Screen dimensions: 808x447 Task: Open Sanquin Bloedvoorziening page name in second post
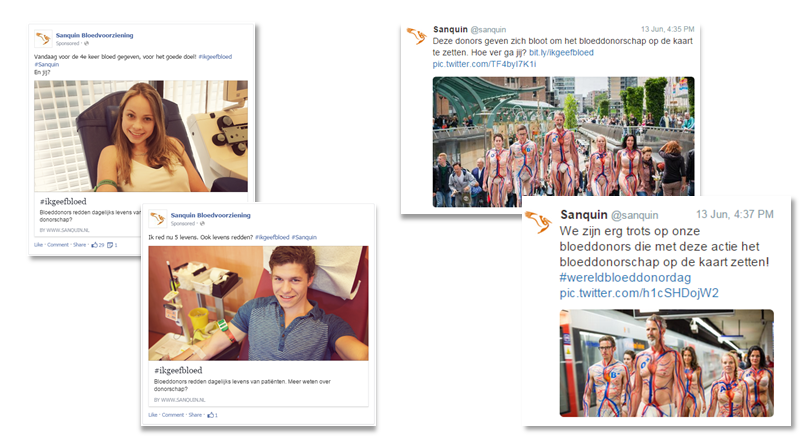pyautogui.click(x=210, y=216)
